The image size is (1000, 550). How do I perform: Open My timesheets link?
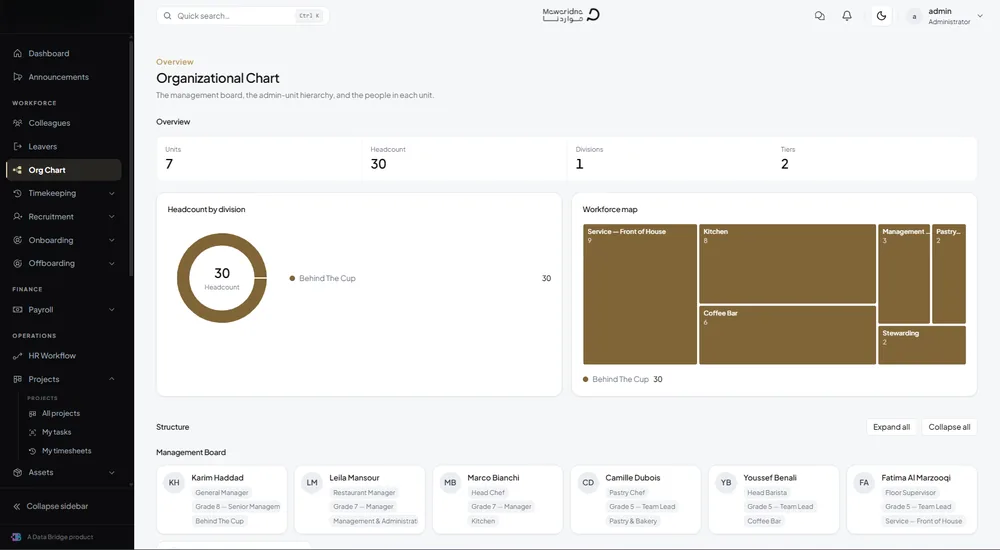coord(66,451)
